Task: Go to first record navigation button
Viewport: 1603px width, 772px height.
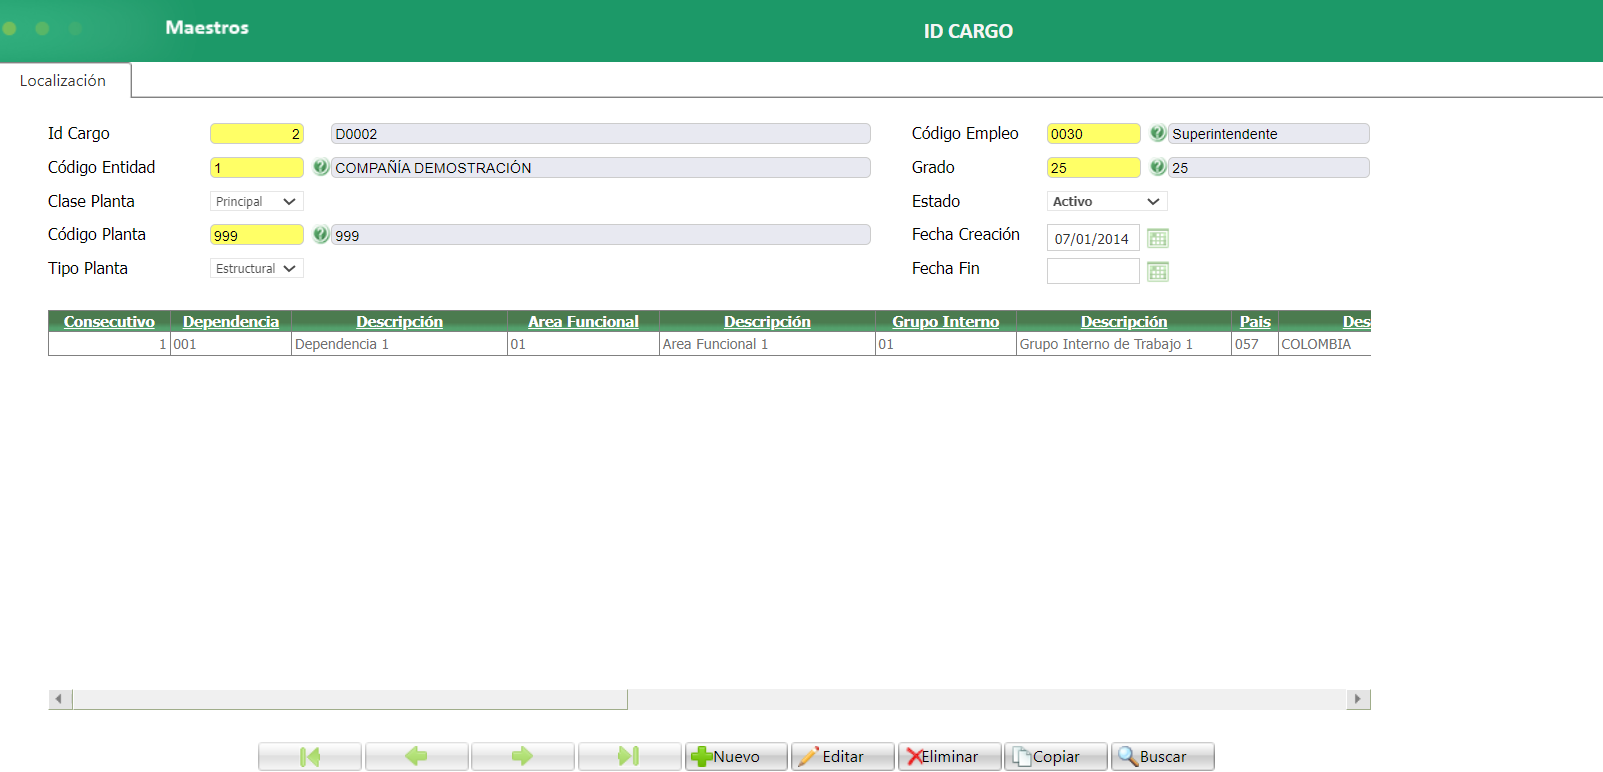Action: [x=310, y=756]
